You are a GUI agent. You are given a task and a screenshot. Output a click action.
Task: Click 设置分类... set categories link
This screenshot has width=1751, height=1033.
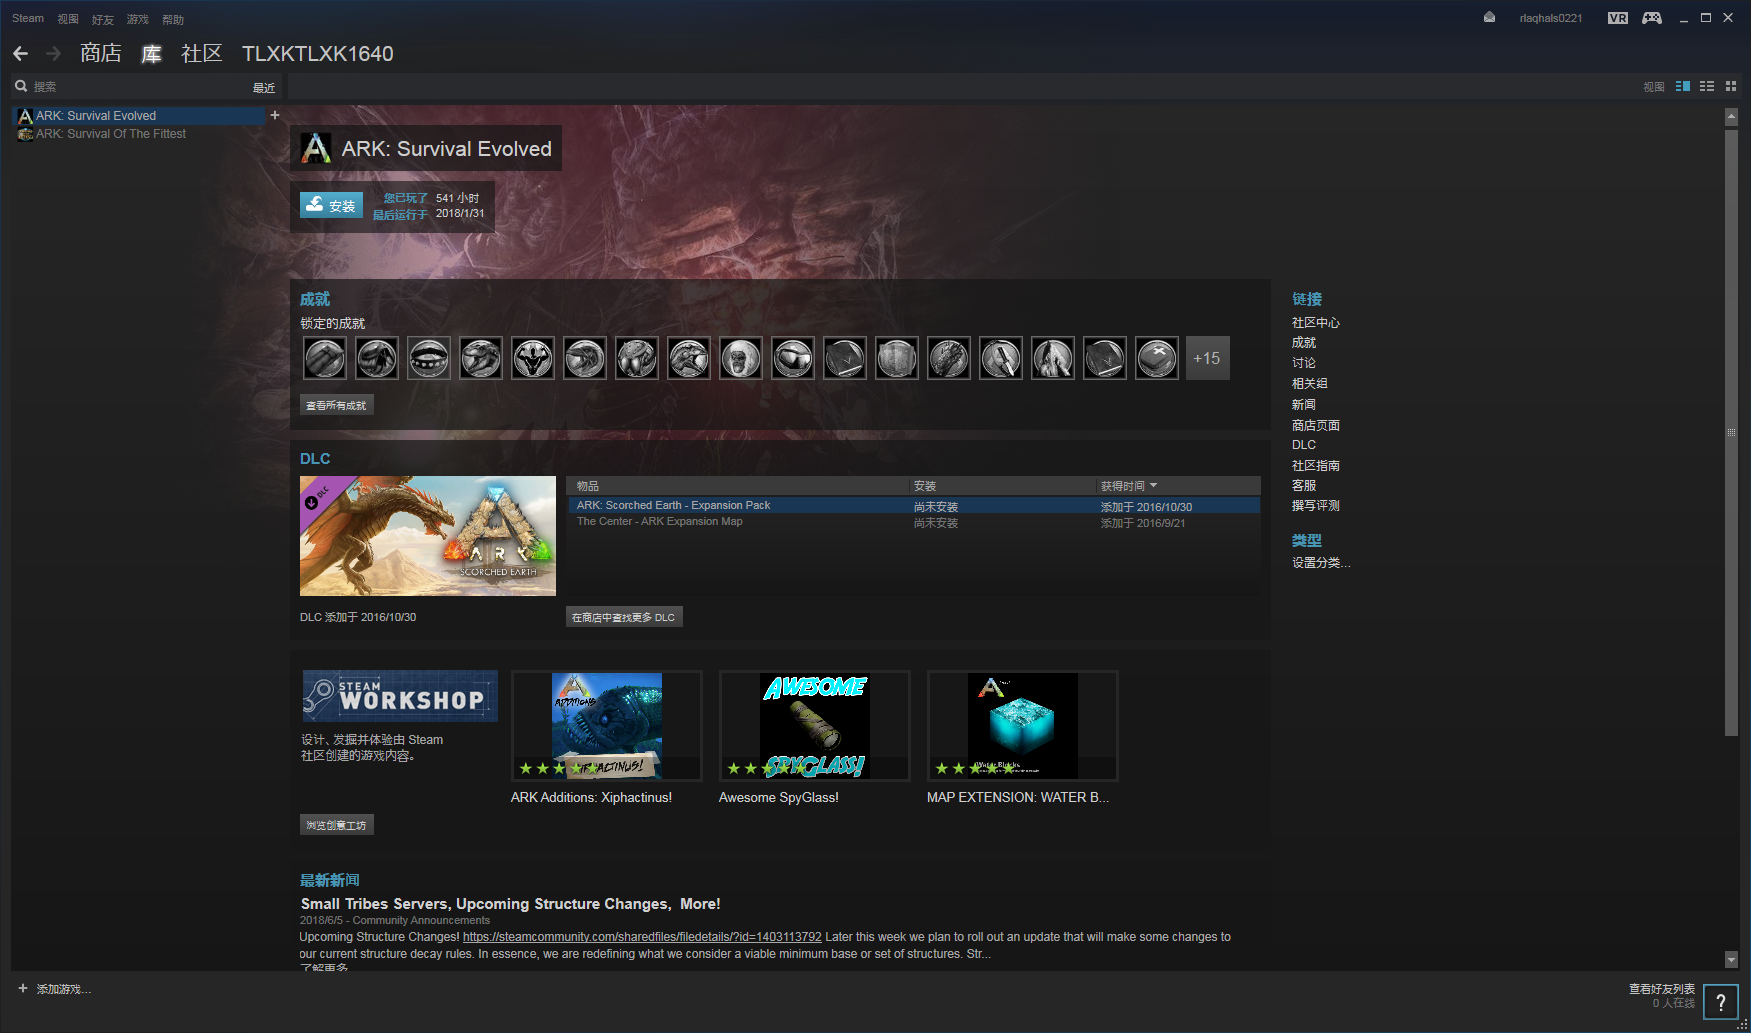1321,562
